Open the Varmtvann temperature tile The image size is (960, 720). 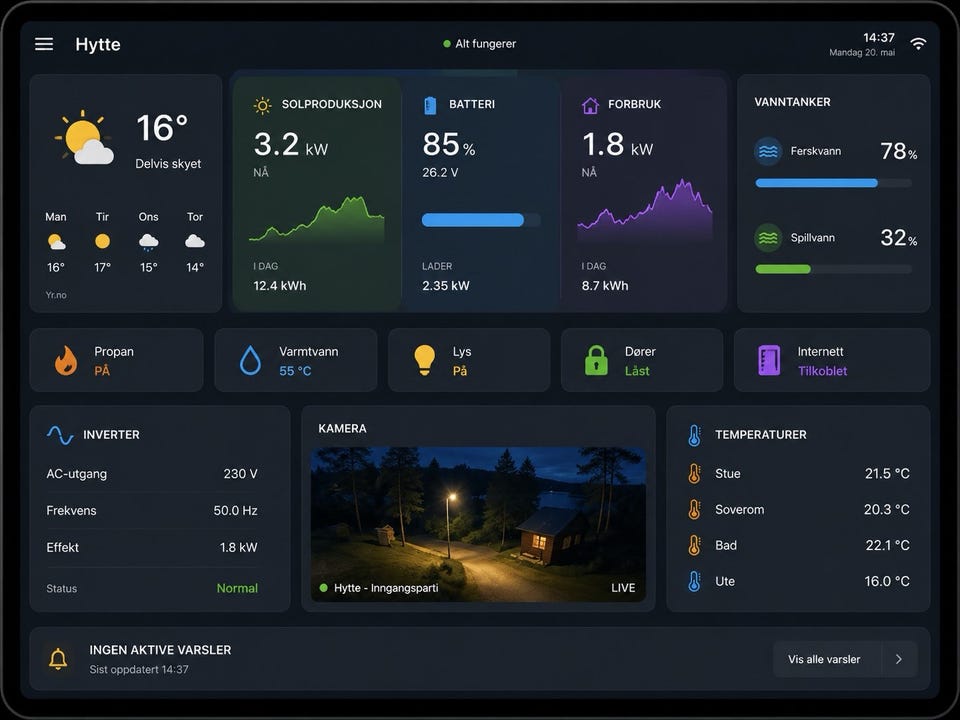click(x=296, y=360)
